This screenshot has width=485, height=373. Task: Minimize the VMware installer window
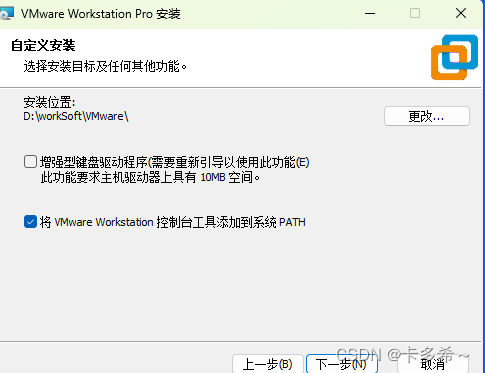[370, 14]
